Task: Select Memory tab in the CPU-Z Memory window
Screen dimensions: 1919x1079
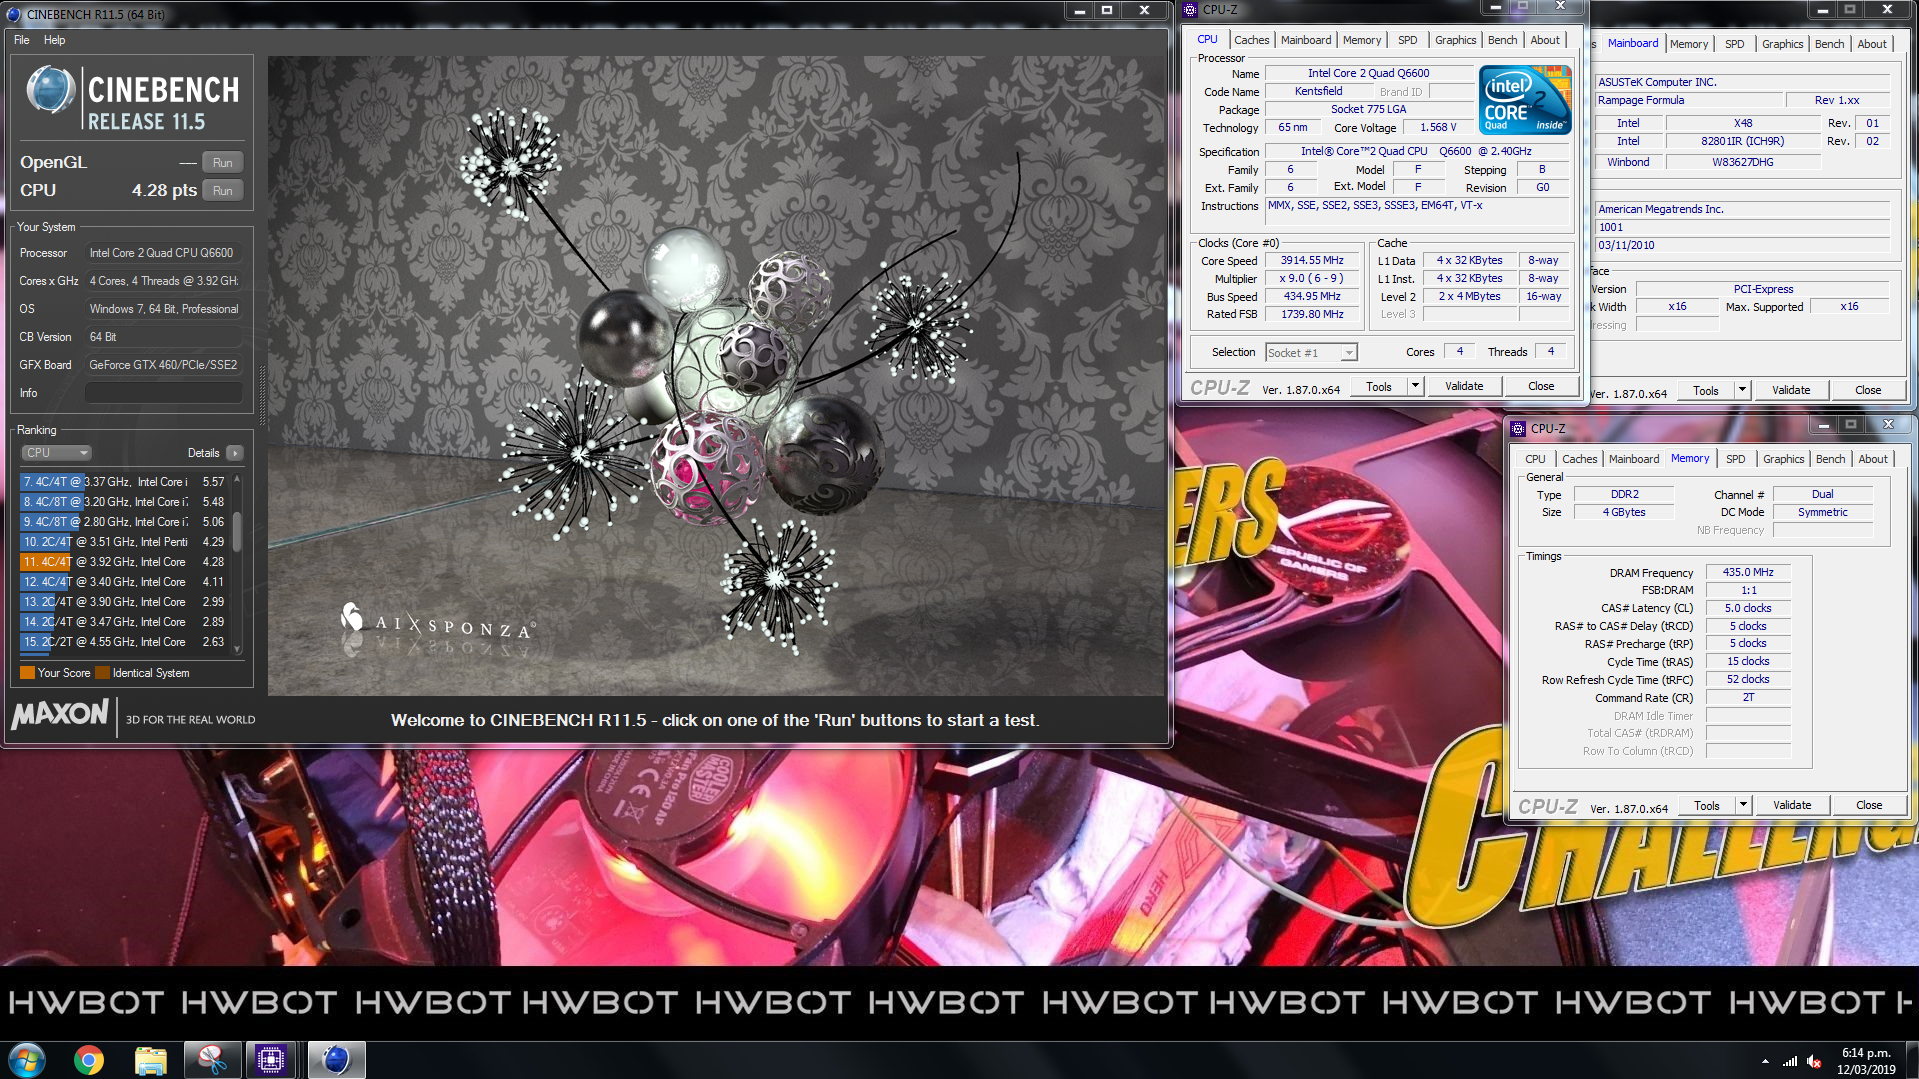Action: pyautogui.click(x=1690, y=458)
